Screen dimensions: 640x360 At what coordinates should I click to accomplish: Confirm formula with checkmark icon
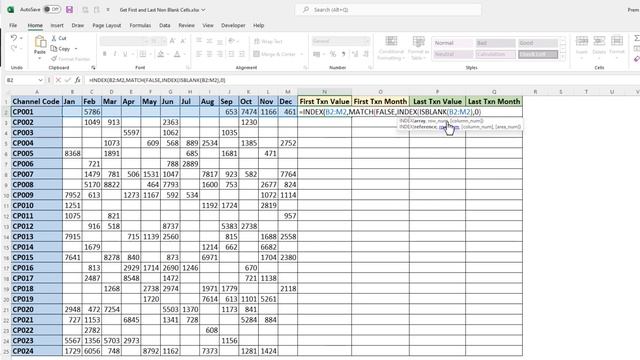(68, 80)
